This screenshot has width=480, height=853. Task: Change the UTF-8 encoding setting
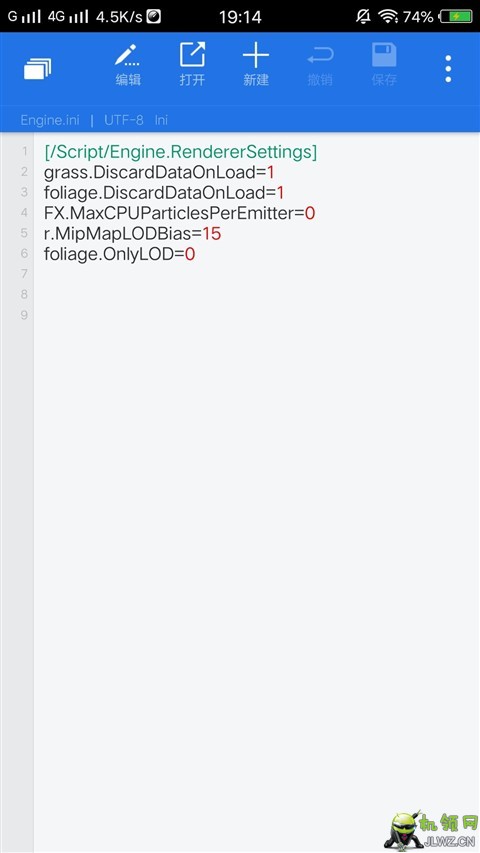coord(124,120)
